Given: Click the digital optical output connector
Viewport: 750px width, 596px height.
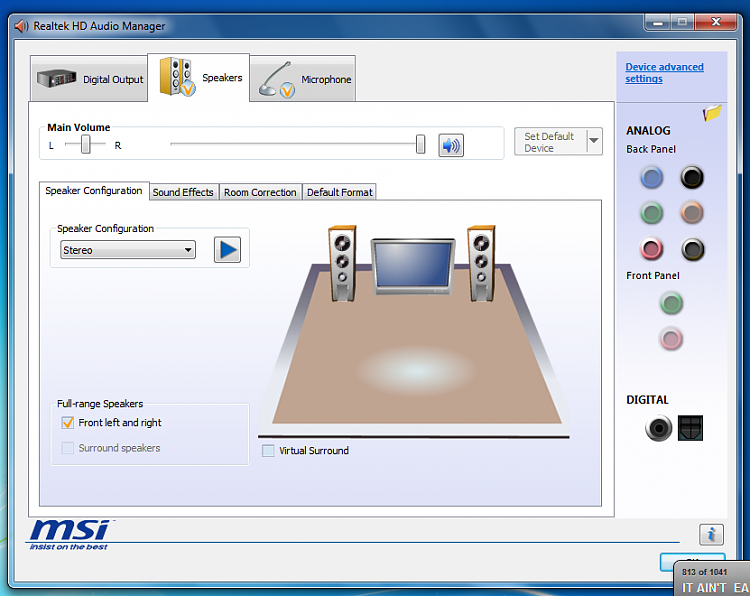Looking at the screenshot, I should [690, 428].
